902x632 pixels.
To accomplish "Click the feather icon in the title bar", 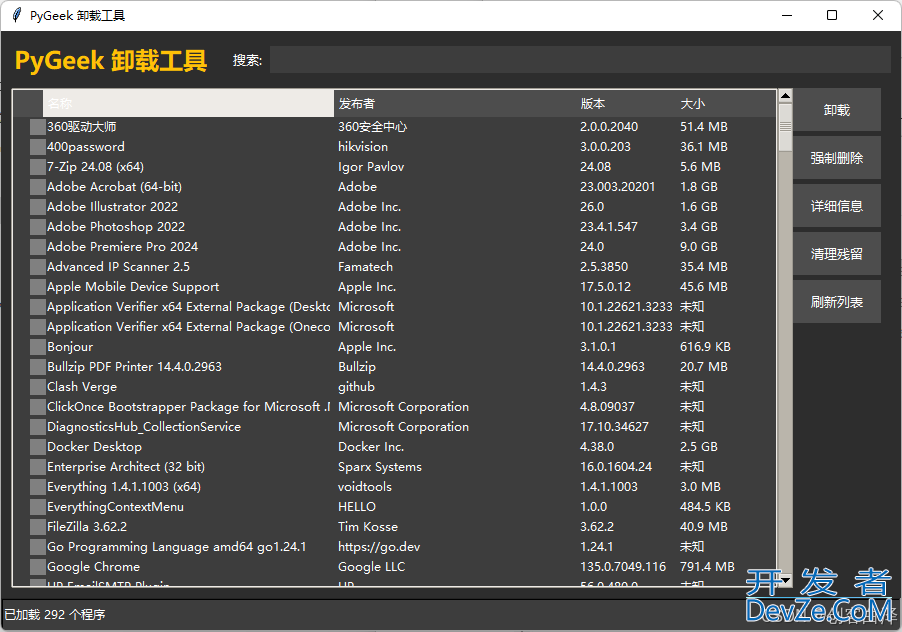I will click(17, 15).
